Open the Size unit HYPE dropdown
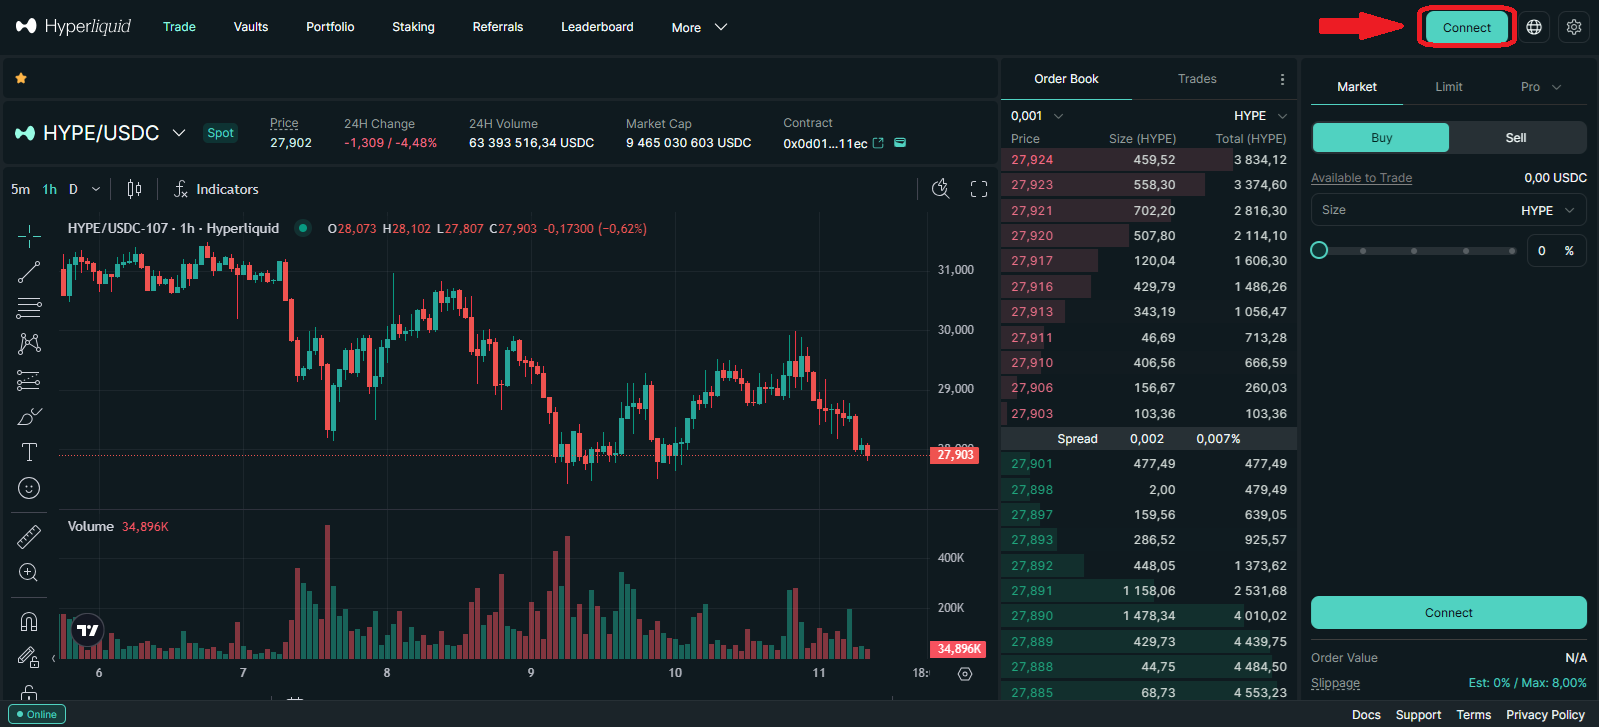Viewport: 1599px width, 727px height. [x=1547, y=210]
